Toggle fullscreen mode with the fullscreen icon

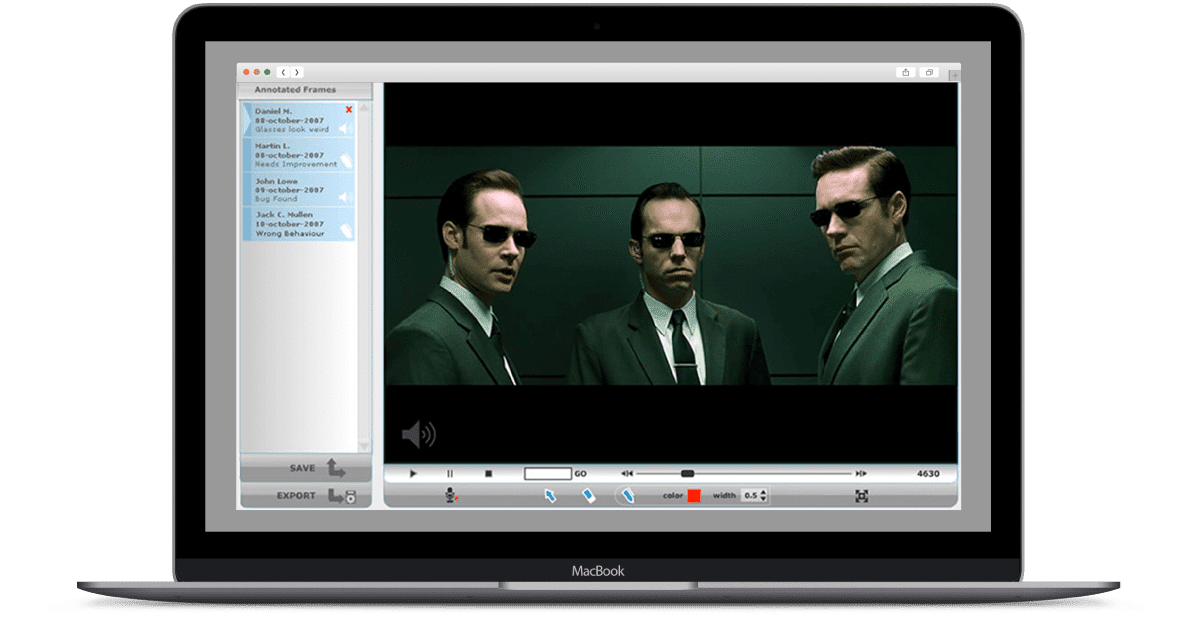862,495
